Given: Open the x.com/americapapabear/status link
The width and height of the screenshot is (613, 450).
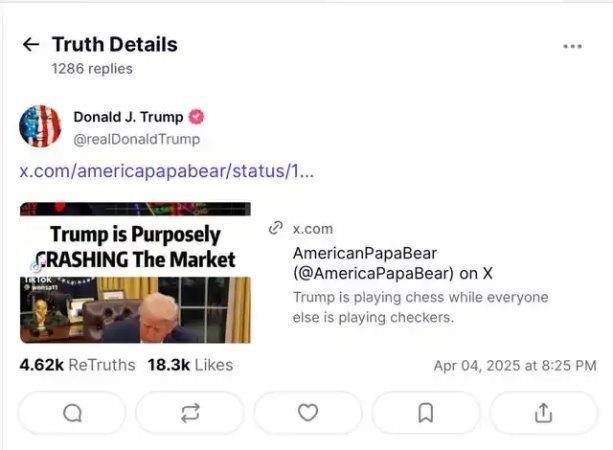Looking at the screenshot, I should [x=167, y=170].
